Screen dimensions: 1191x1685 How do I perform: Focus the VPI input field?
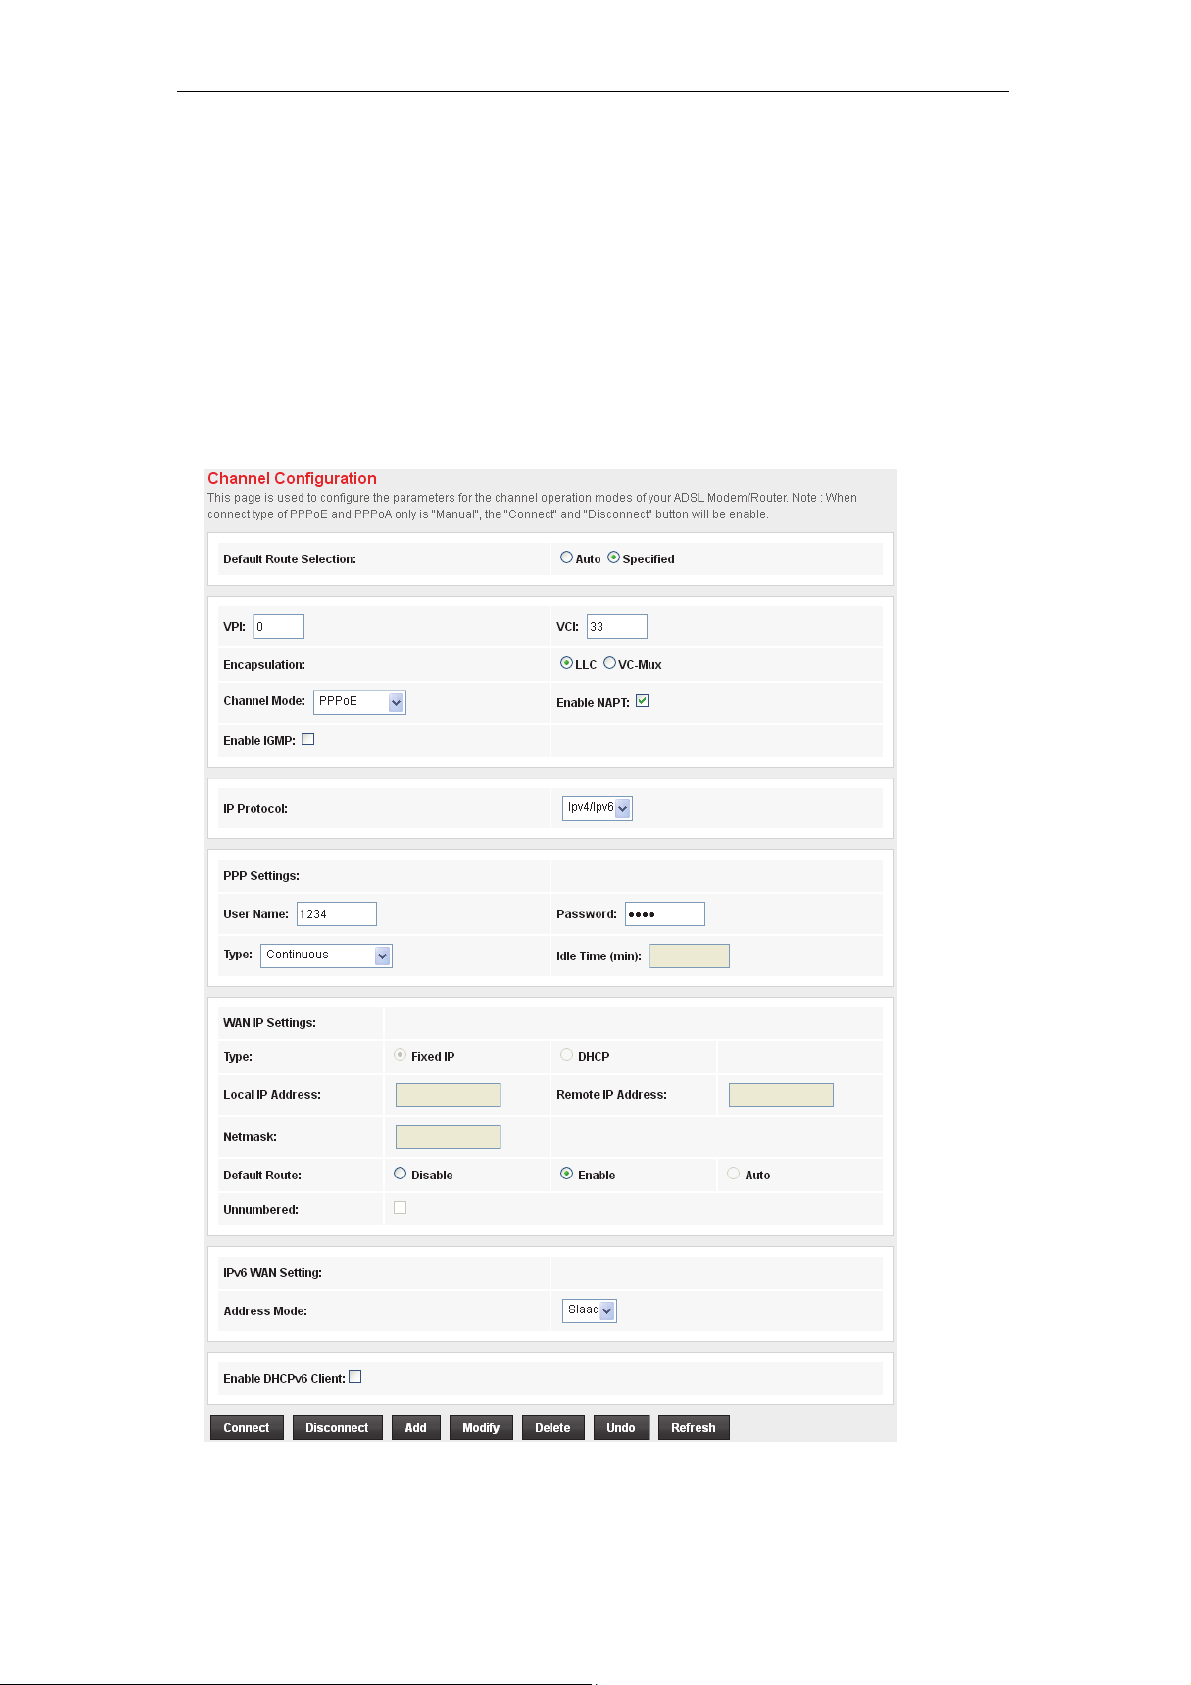pyautogui.click(x=278, y=627)
